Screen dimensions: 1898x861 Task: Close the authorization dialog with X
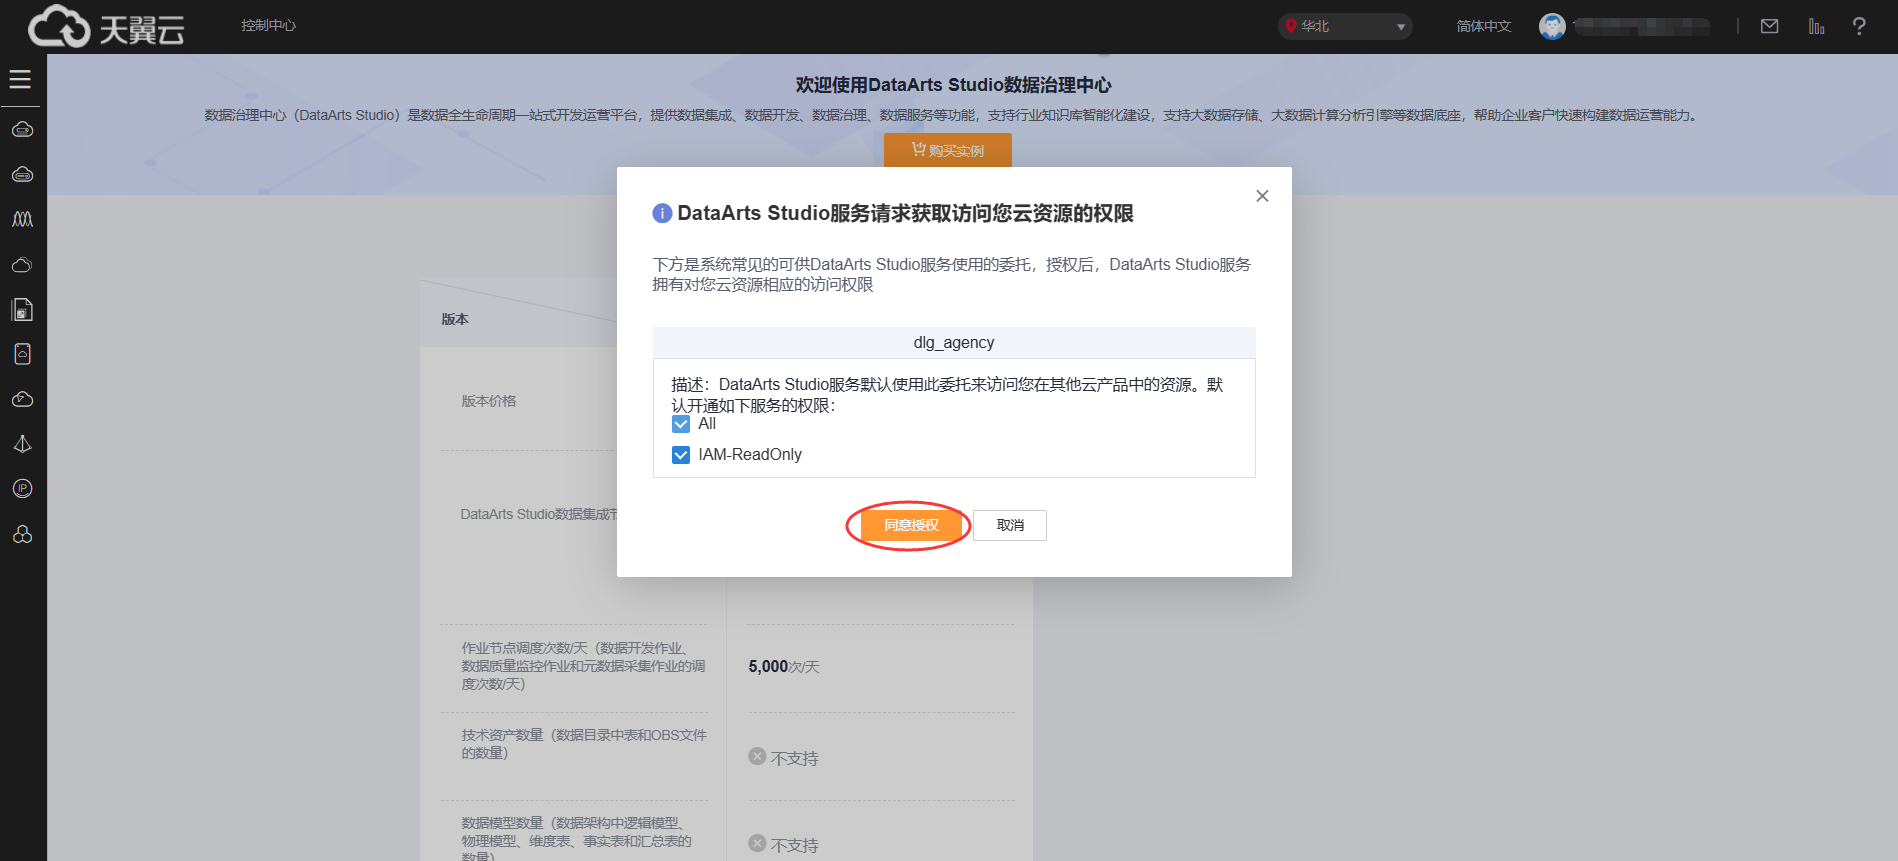[x=1262, y=196]
